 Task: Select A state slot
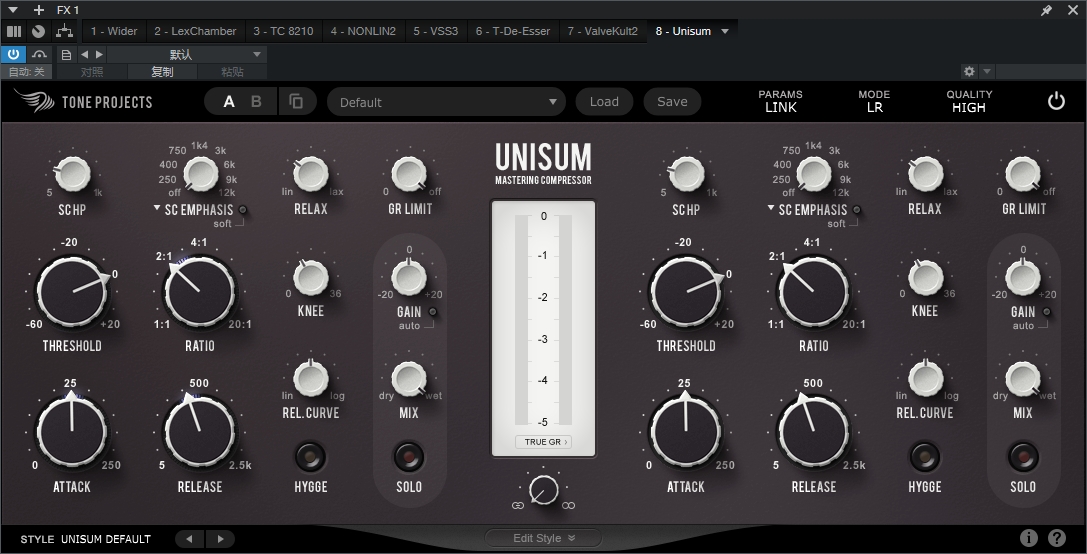[x=229, y=102]
